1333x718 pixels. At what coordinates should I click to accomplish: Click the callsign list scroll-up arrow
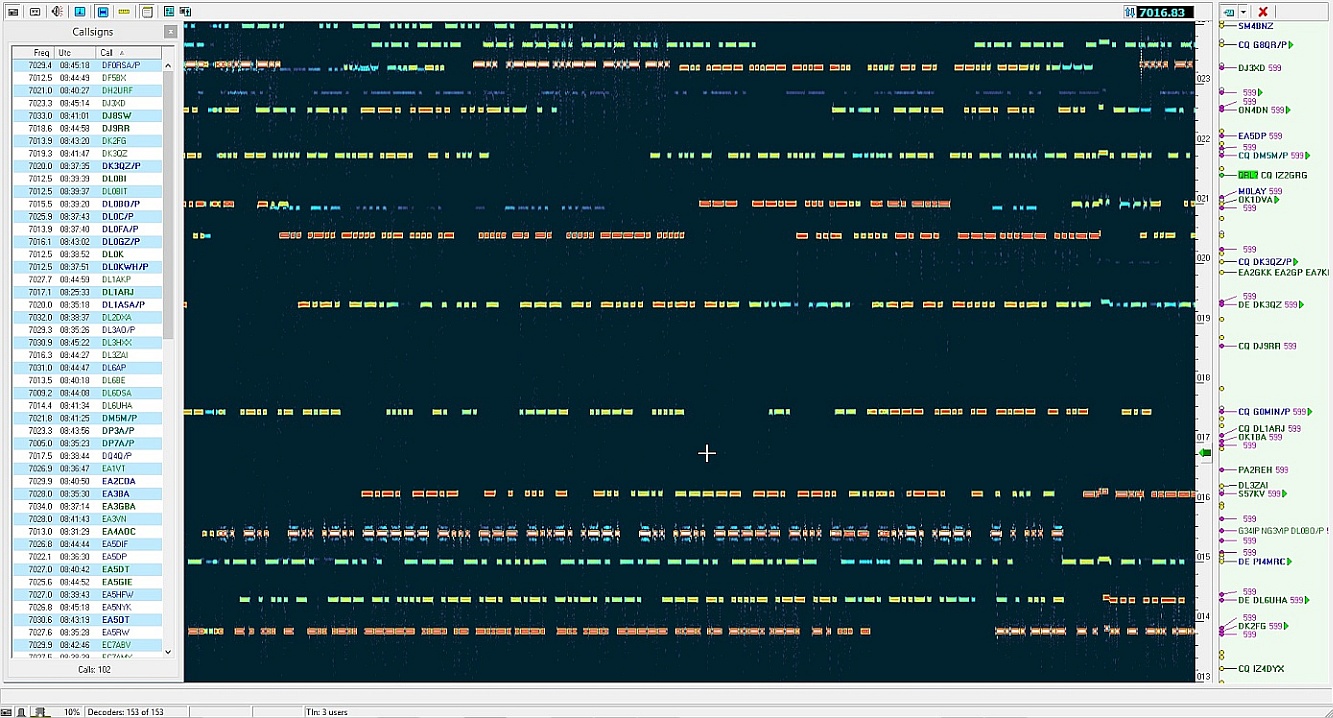point(167,66)
